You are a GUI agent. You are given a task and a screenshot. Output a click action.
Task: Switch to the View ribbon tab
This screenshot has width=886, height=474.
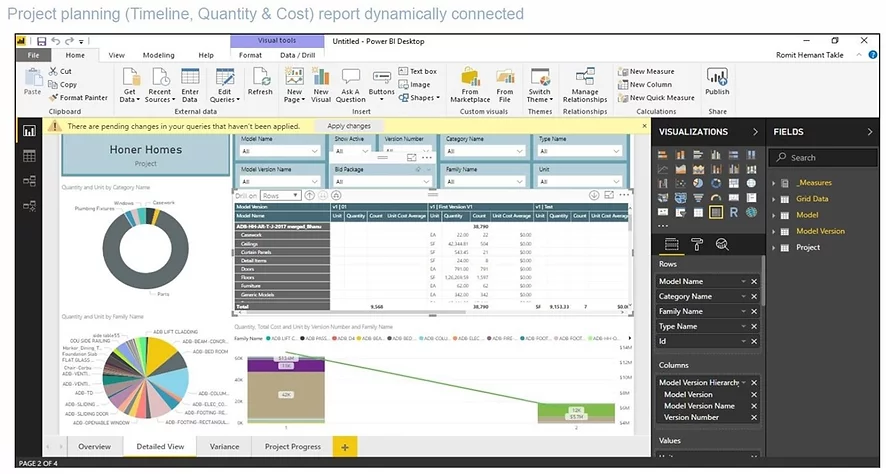(116, 55)
